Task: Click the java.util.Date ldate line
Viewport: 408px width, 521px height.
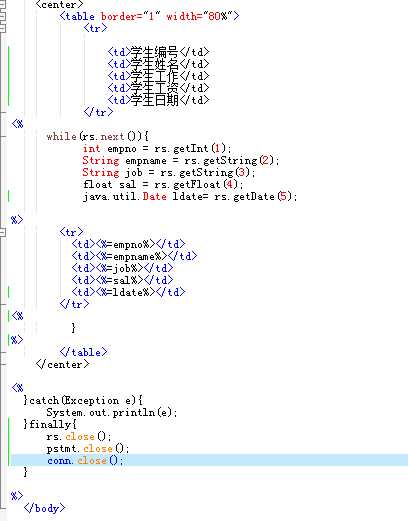Action: point(190,196)
